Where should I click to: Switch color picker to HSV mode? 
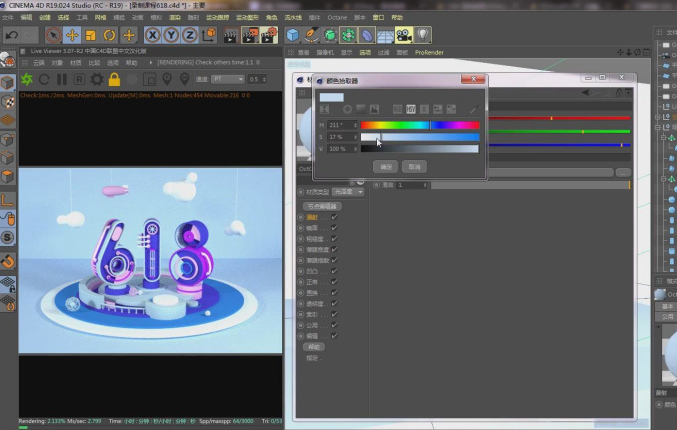(x=410, y=109)
